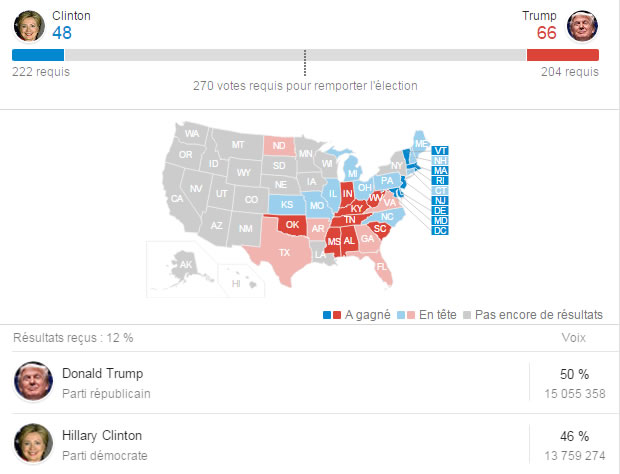The height and width of the screenshot is (474, 620).
Task: Click the gray 'Pas encore de résultats' swatch
Action: click(467, 315)
